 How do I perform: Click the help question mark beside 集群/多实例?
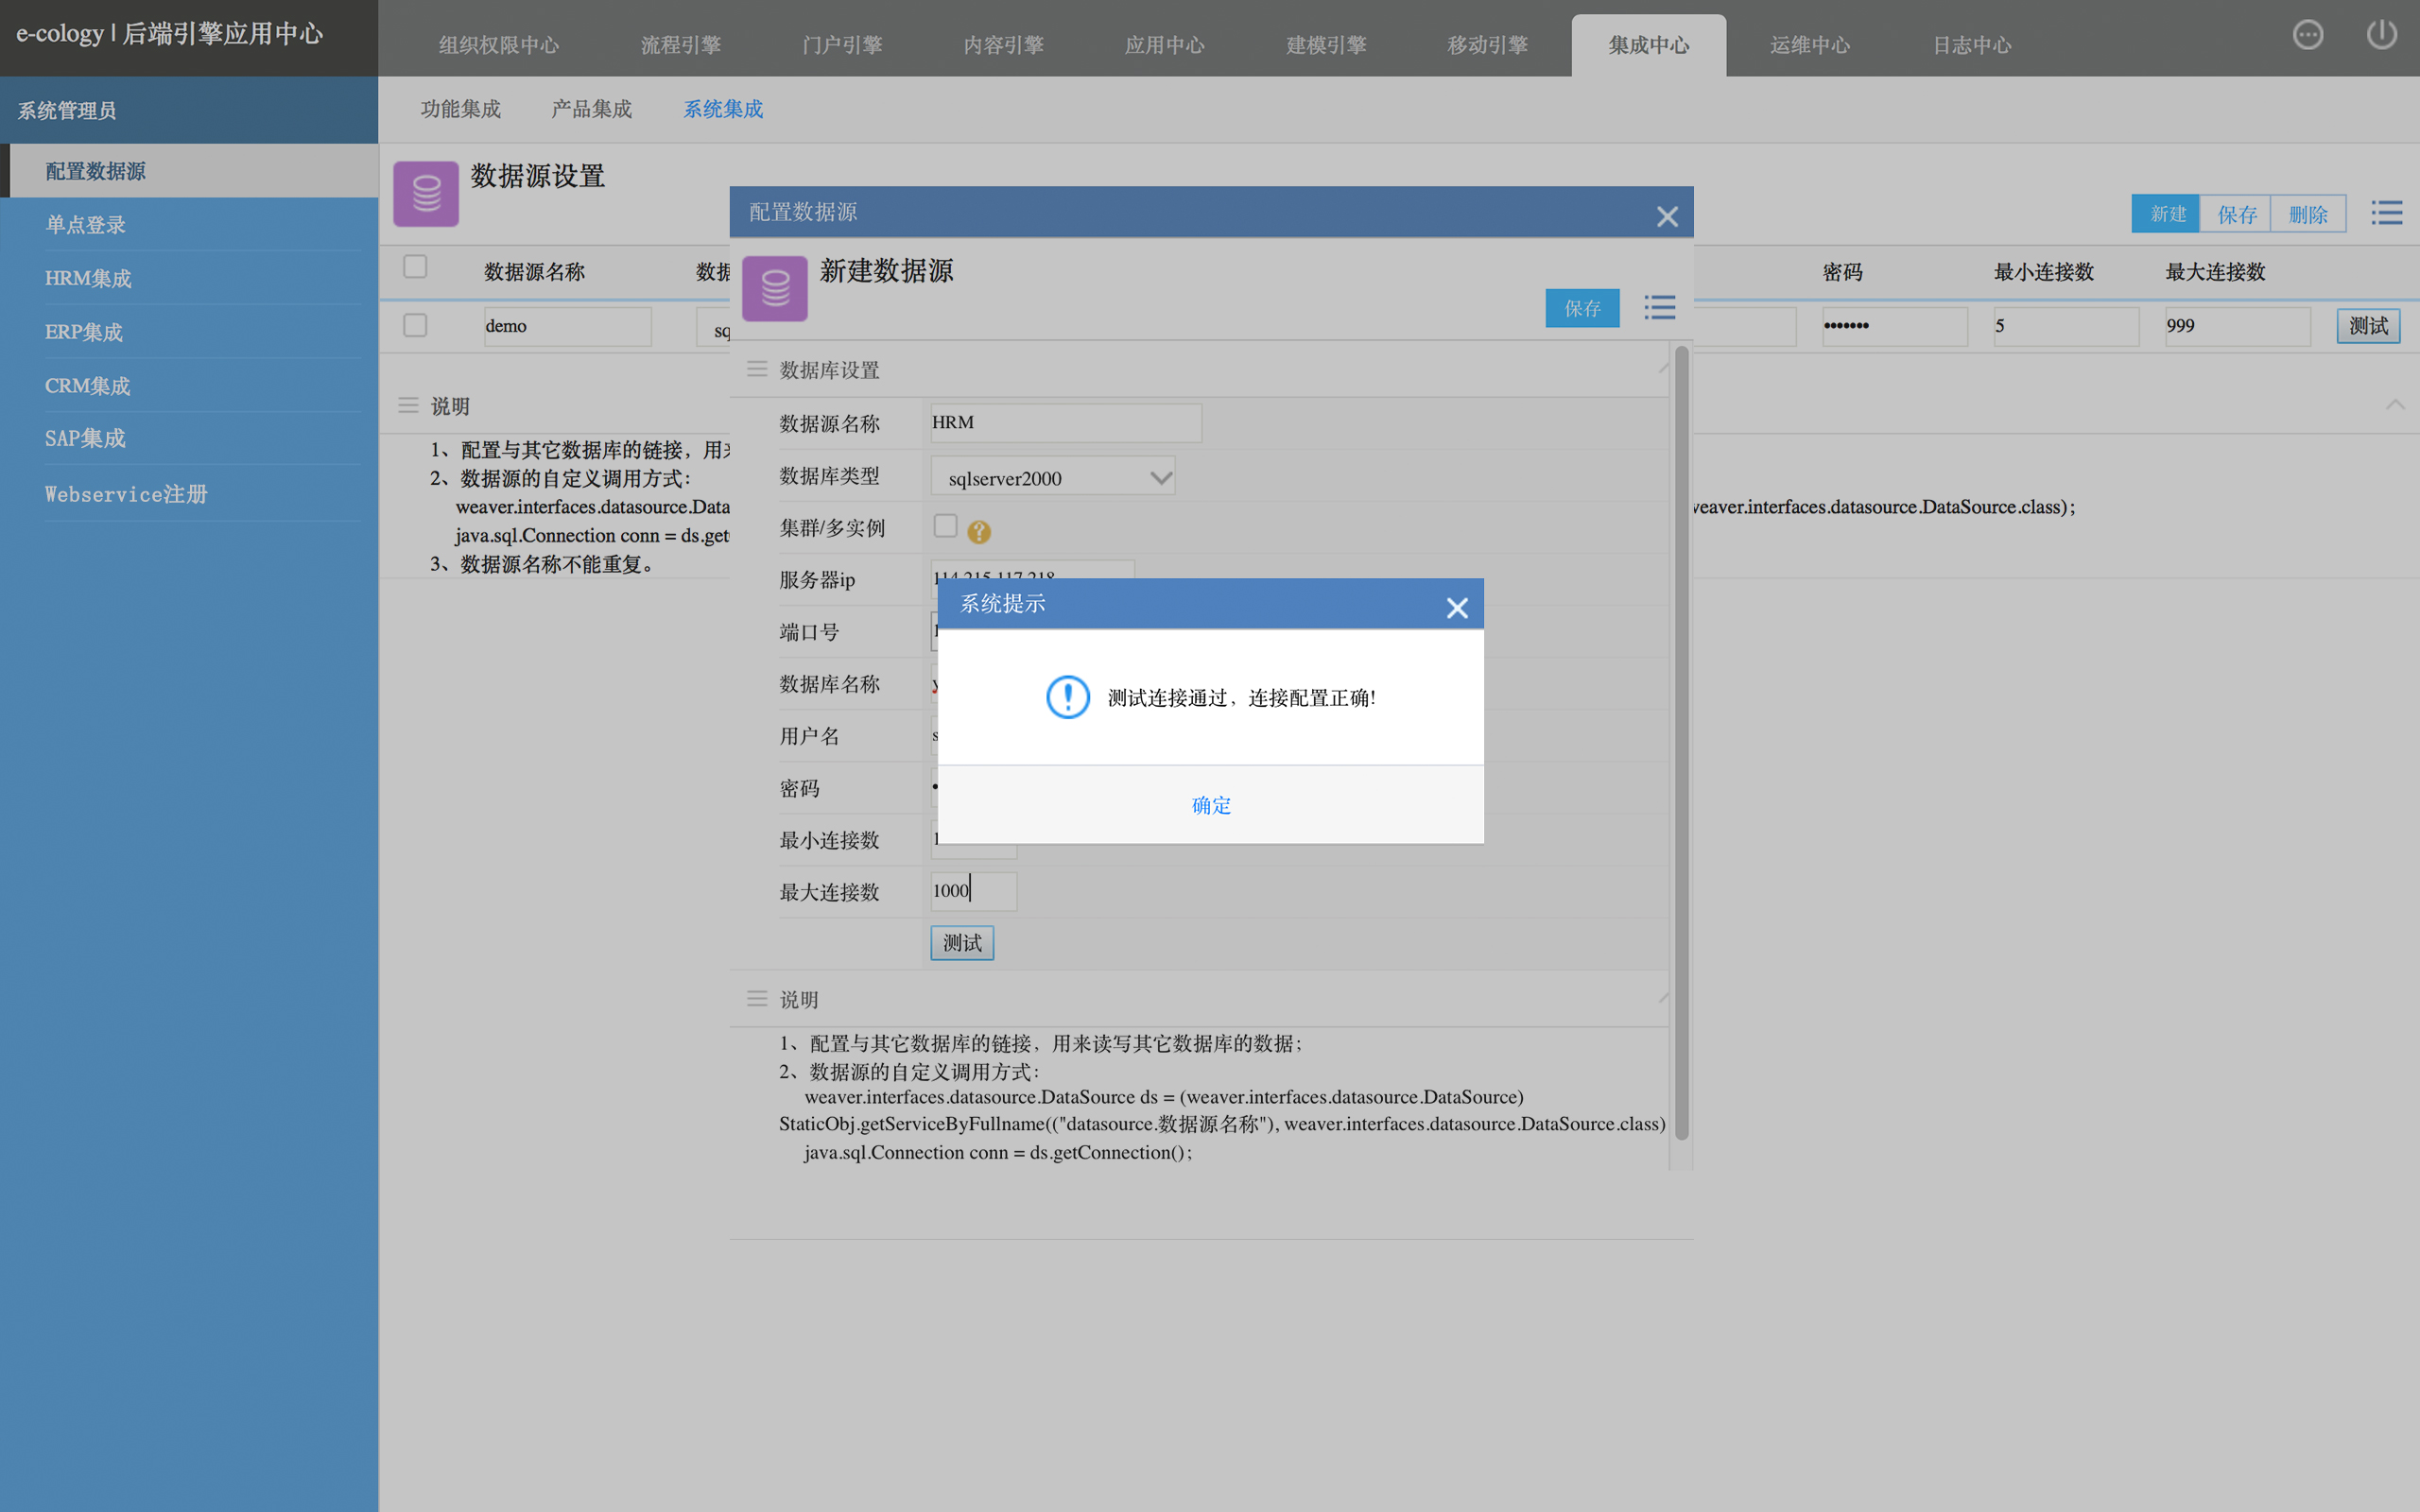(x=979, y=532)
